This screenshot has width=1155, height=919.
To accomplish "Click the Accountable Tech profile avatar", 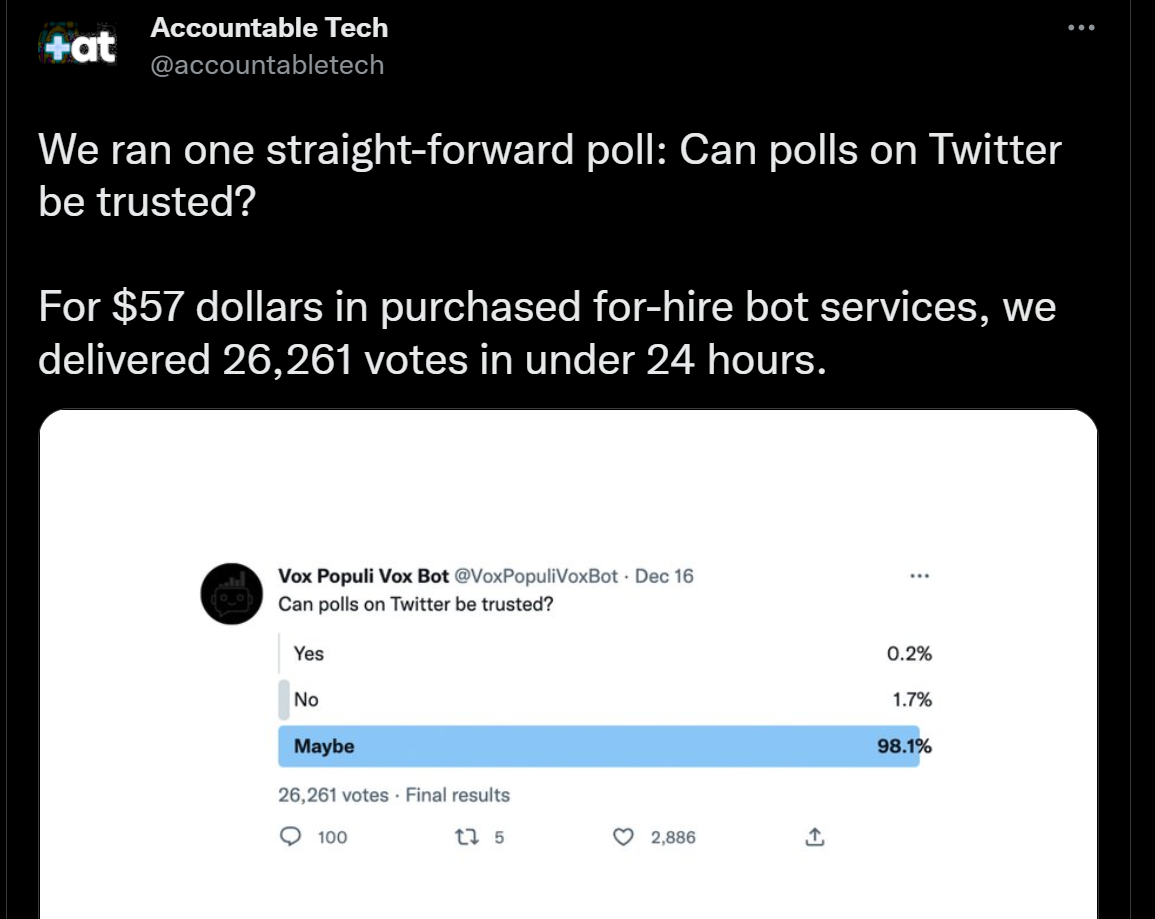I will (76, 46).
